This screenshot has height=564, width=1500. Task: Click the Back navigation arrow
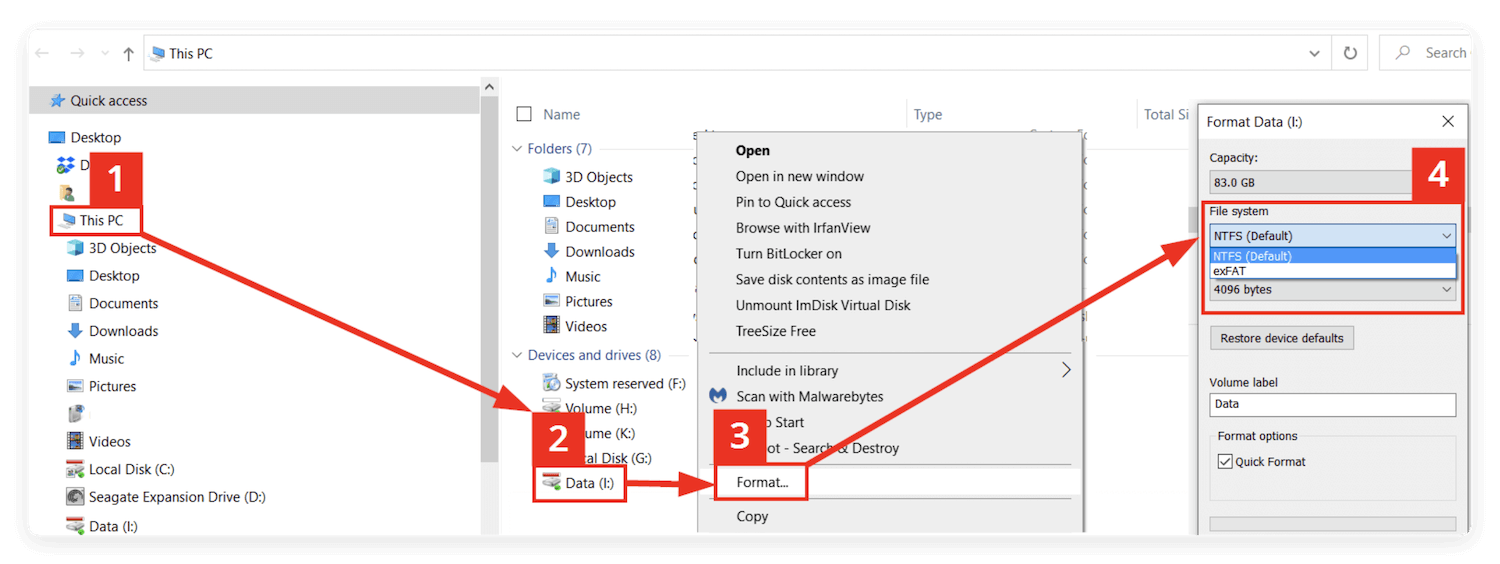click(44, 53)
